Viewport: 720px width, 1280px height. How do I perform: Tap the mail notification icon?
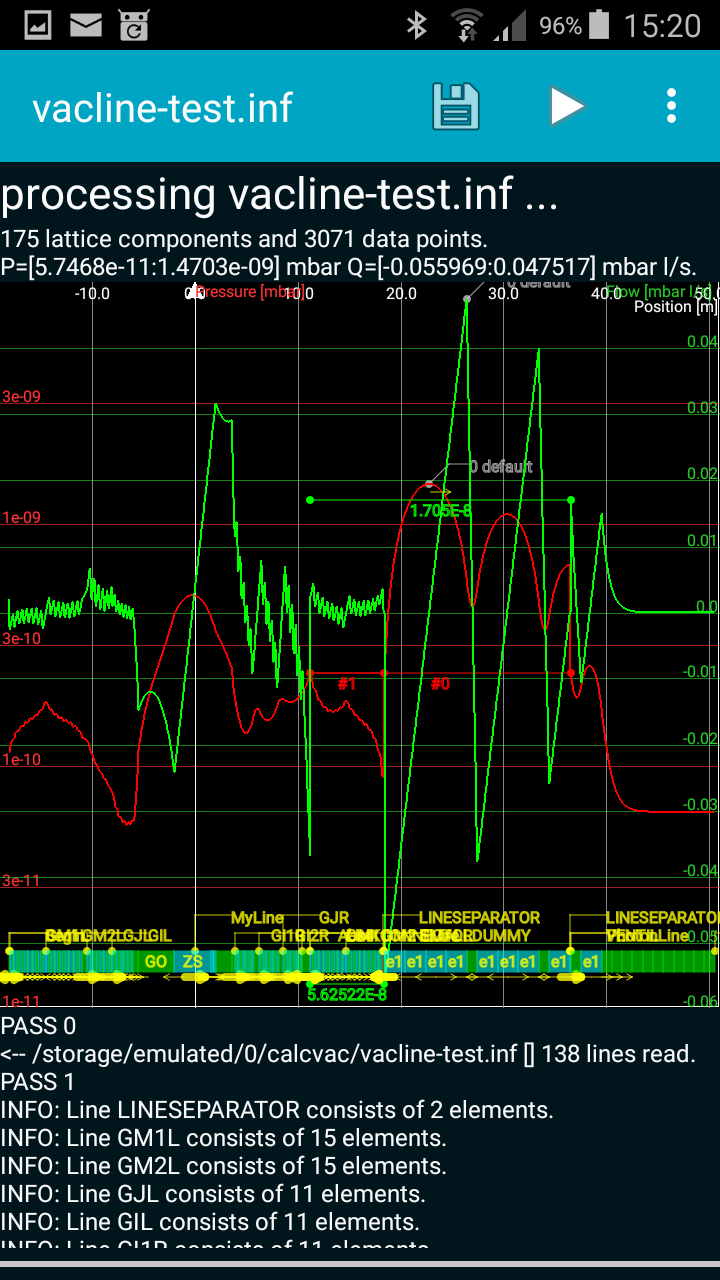(86, 26)
